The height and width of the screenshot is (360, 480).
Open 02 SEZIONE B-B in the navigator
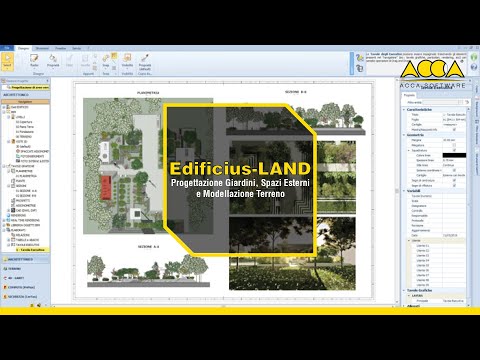click(x=26, y=196)
